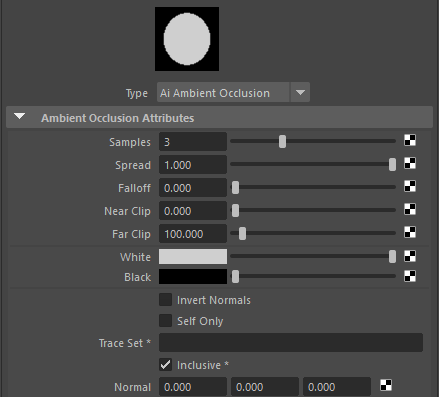Click the Black attribute label
The width and height of the screenshot is (439, 397).
tap(137, 277)
